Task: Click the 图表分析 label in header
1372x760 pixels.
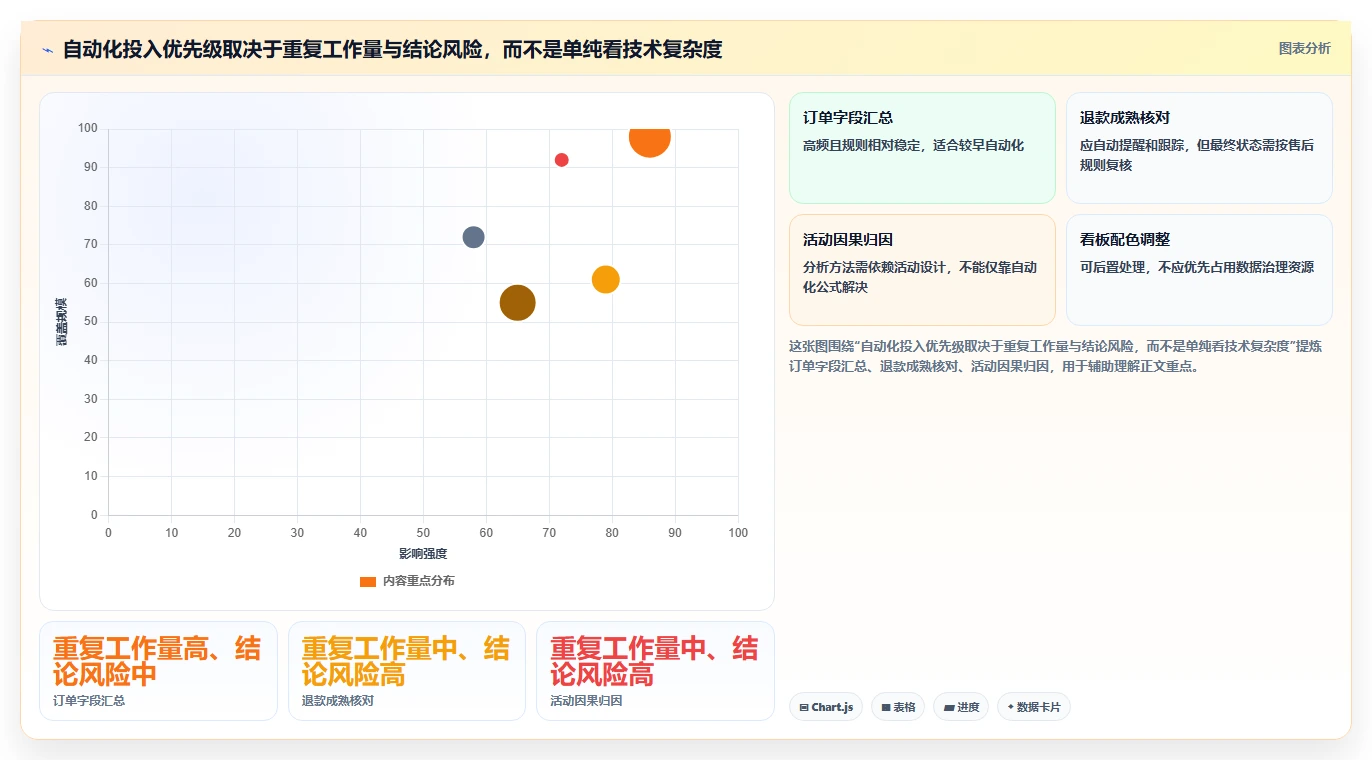Action: 1304,48
